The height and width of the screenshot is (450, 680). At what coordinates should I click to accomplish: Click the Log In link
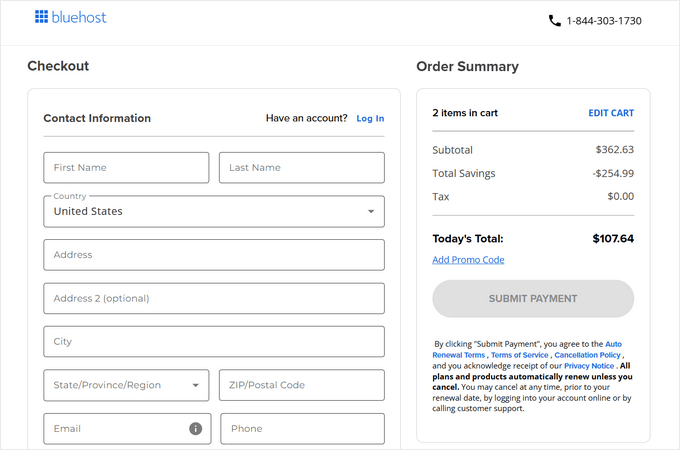pos(370,118)
